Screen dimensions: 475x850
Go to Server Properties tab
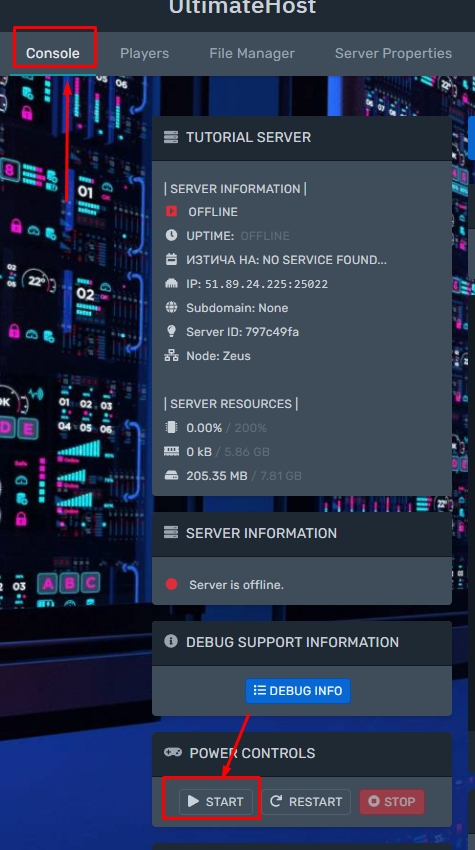click(x=393, y=53)
